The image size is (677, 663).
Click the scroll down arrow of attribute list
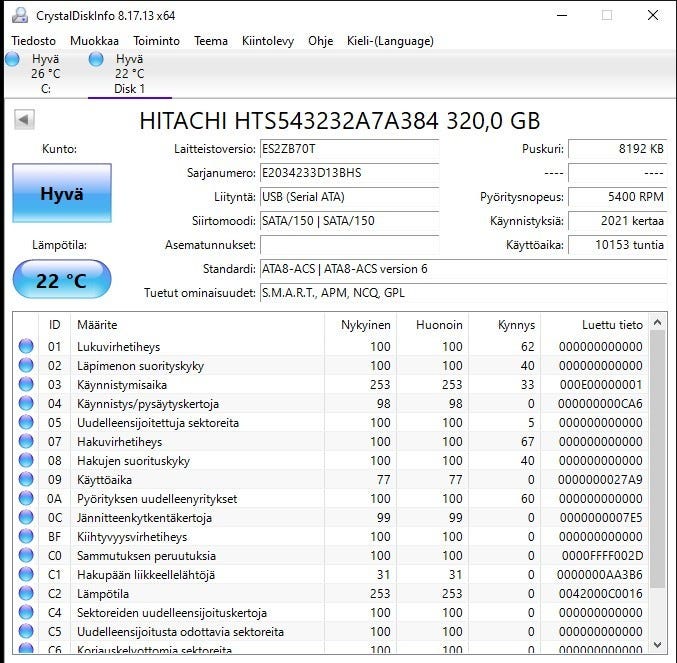tap(657, 645)
